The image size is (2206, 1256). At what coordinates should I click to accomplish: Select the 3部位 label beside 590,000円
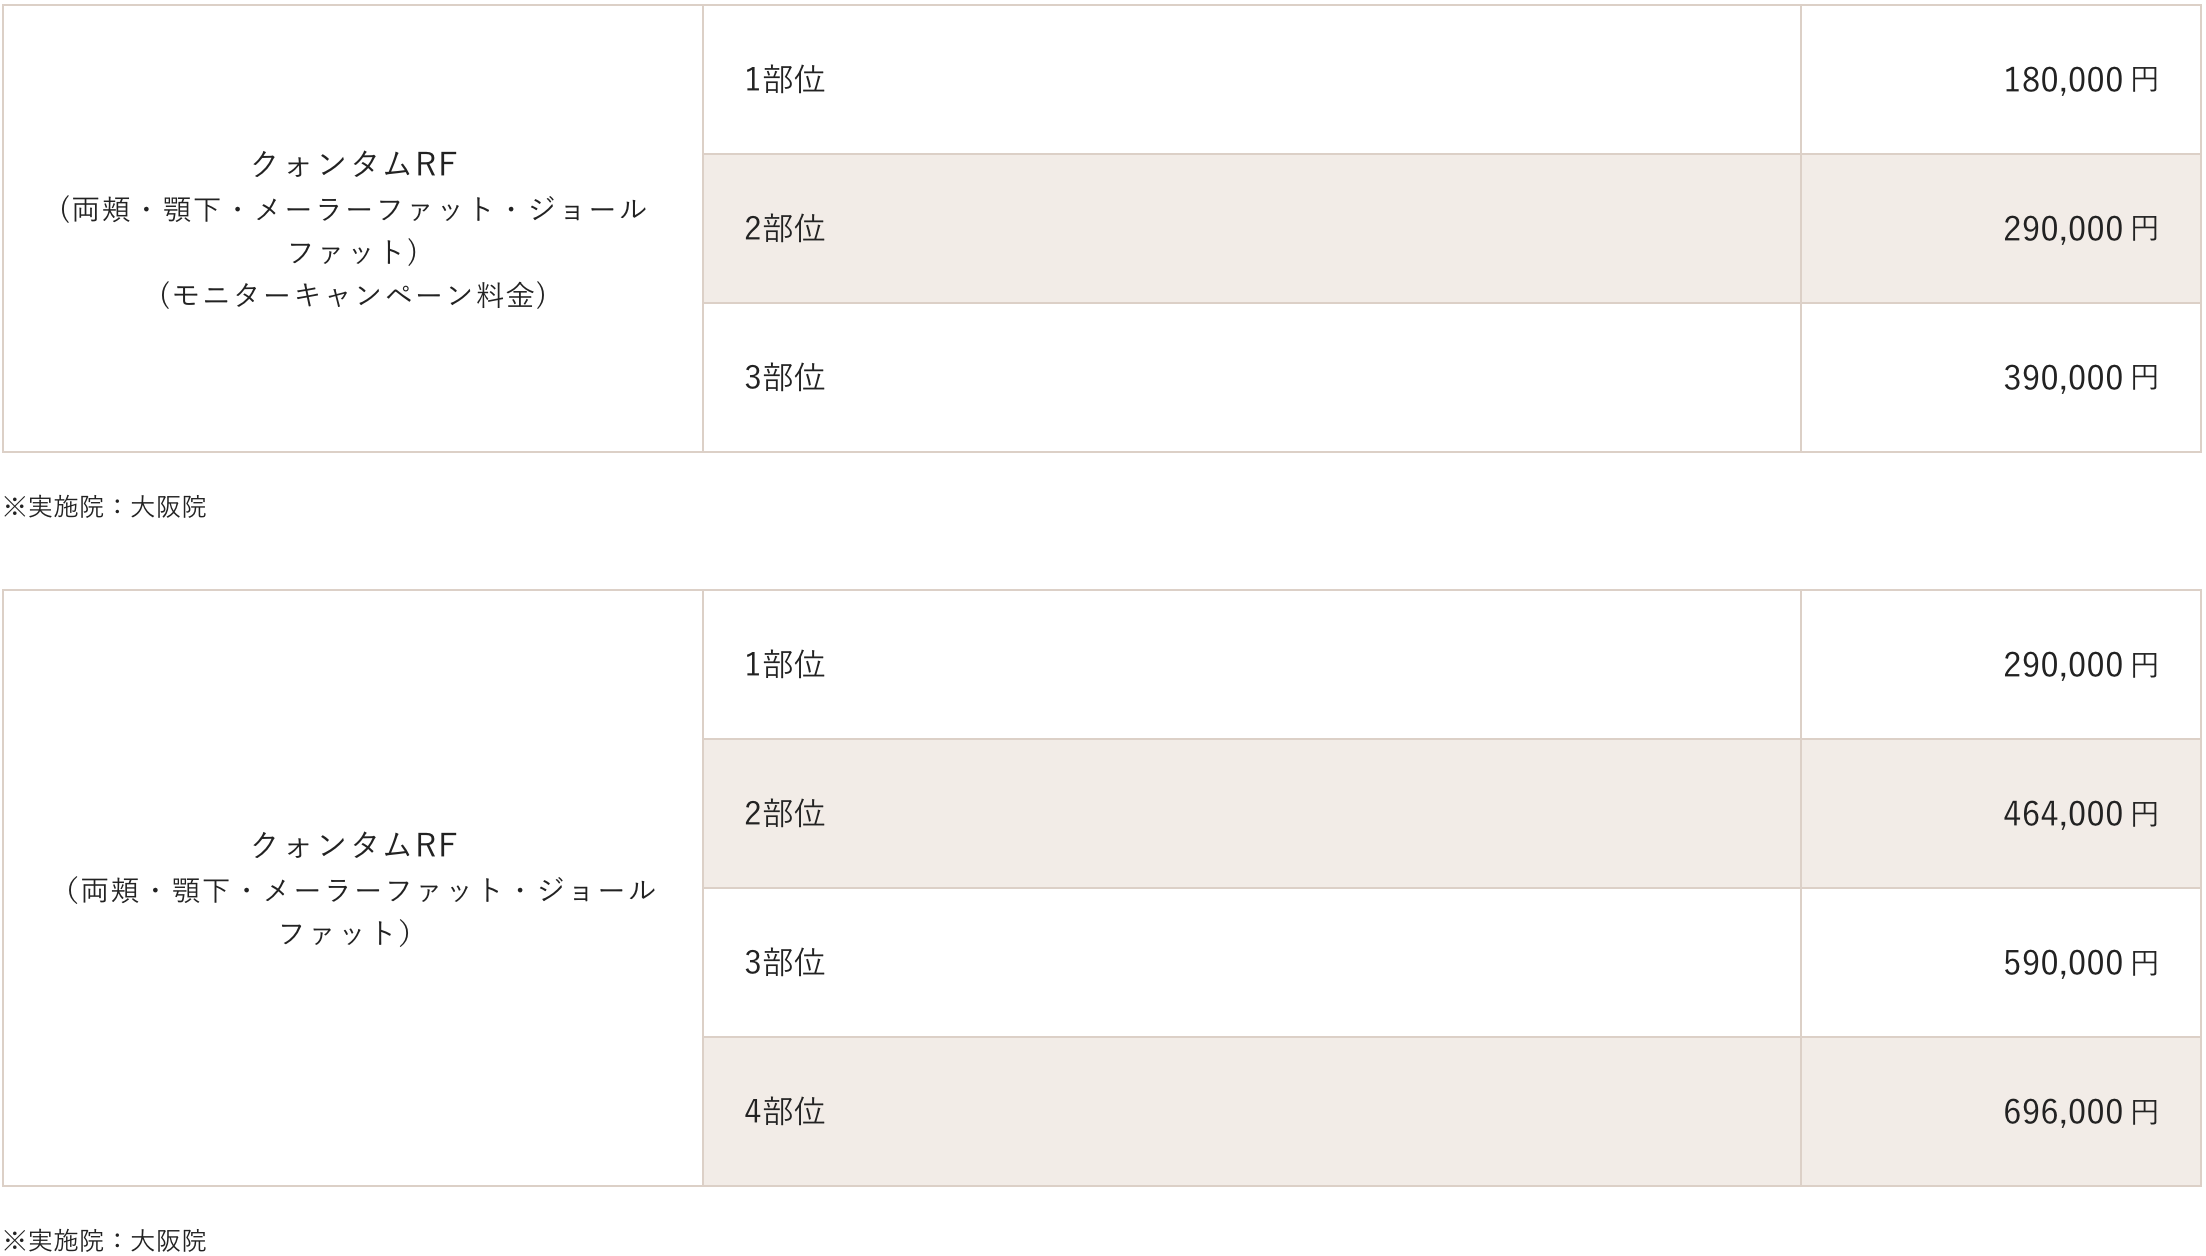tap(784, 963)
